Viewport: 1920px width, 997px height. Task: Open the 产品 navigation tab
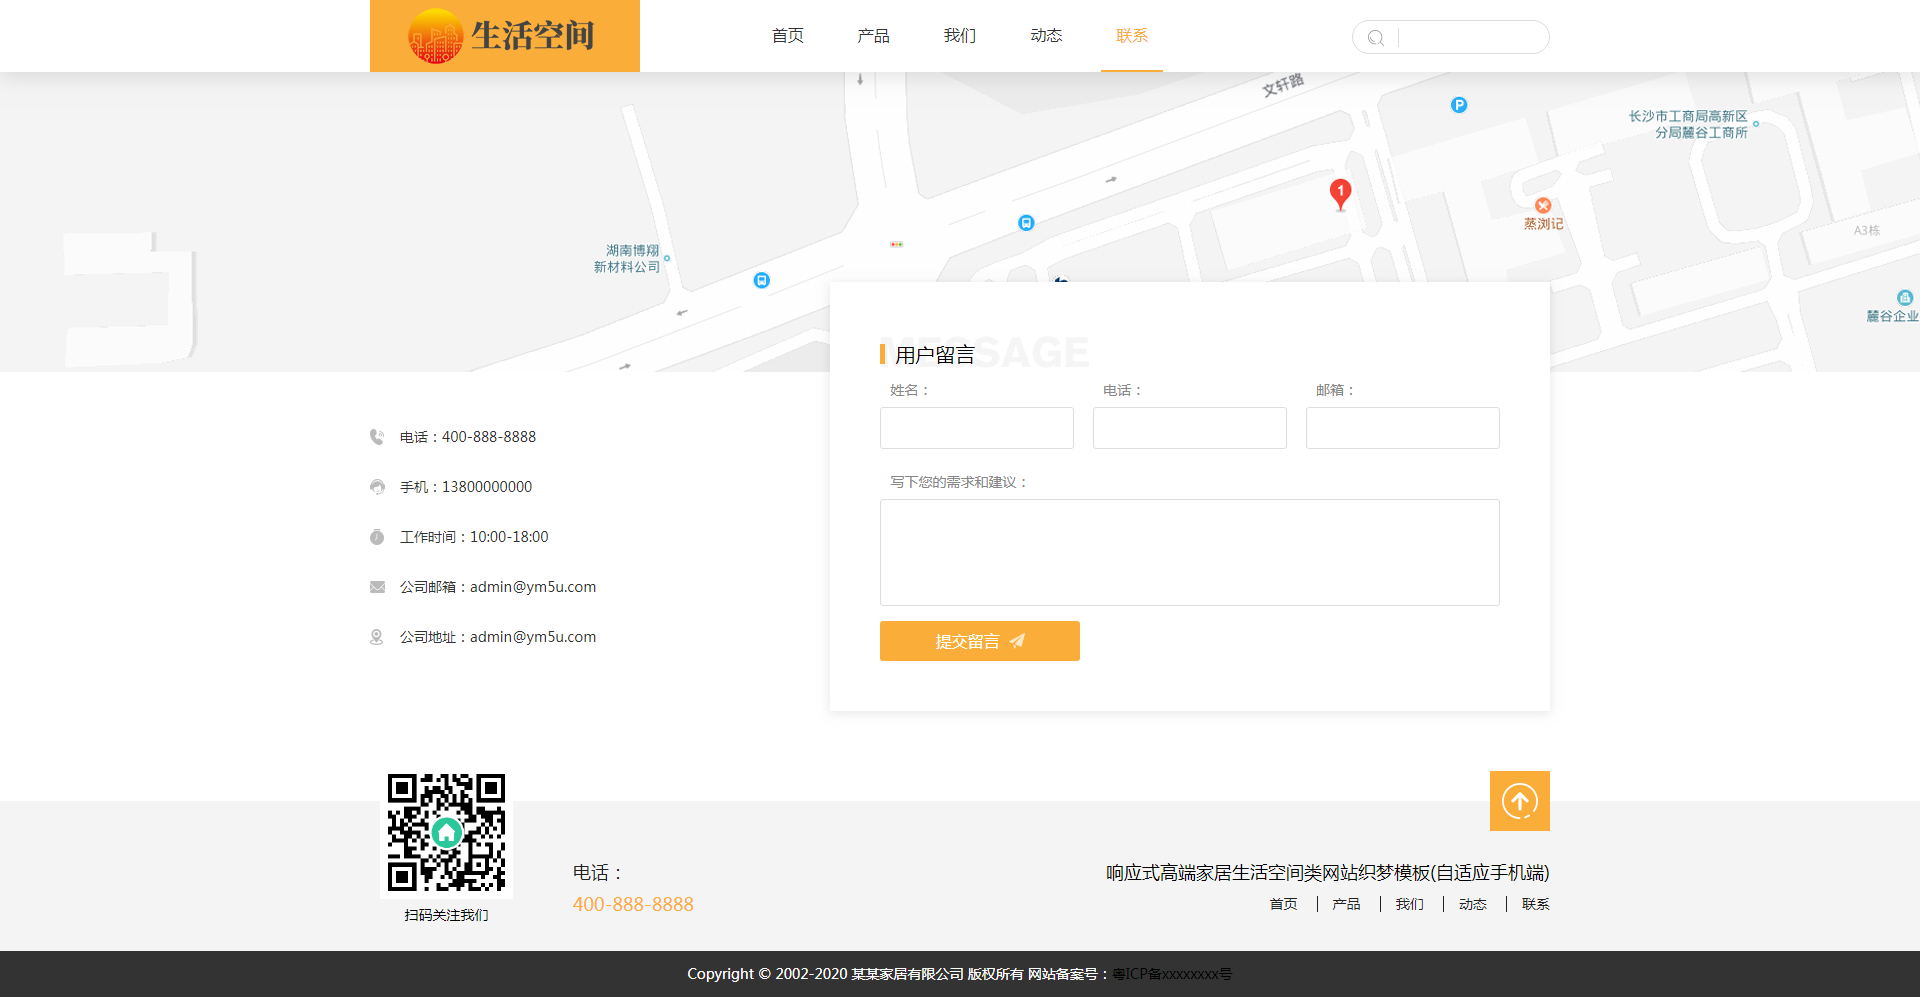[x=873, y=36]
